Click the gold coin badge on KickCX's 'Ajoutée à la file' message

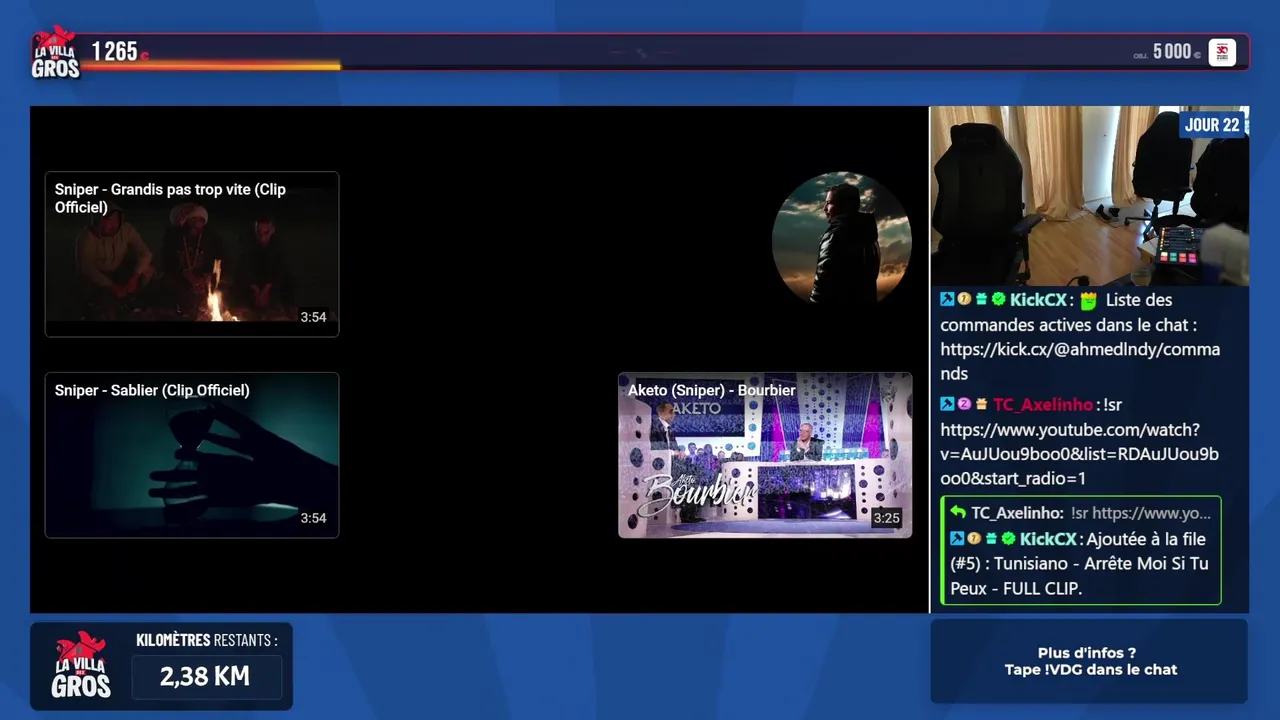[974, 538]
